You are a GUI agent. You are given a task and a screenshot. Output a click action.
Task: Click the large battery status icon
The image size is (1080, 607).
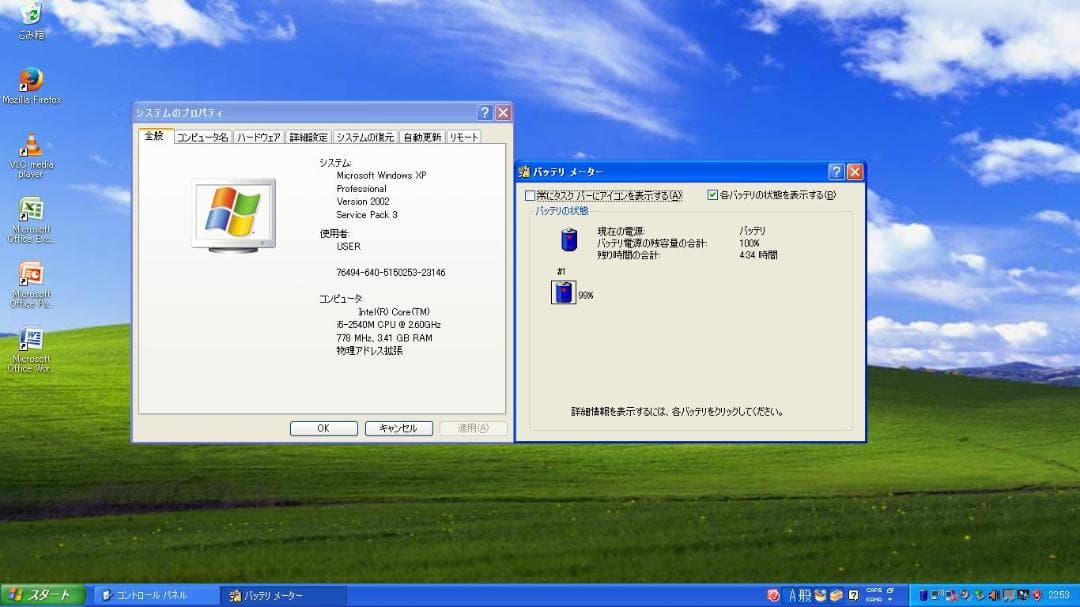click(x=570, y=237)
